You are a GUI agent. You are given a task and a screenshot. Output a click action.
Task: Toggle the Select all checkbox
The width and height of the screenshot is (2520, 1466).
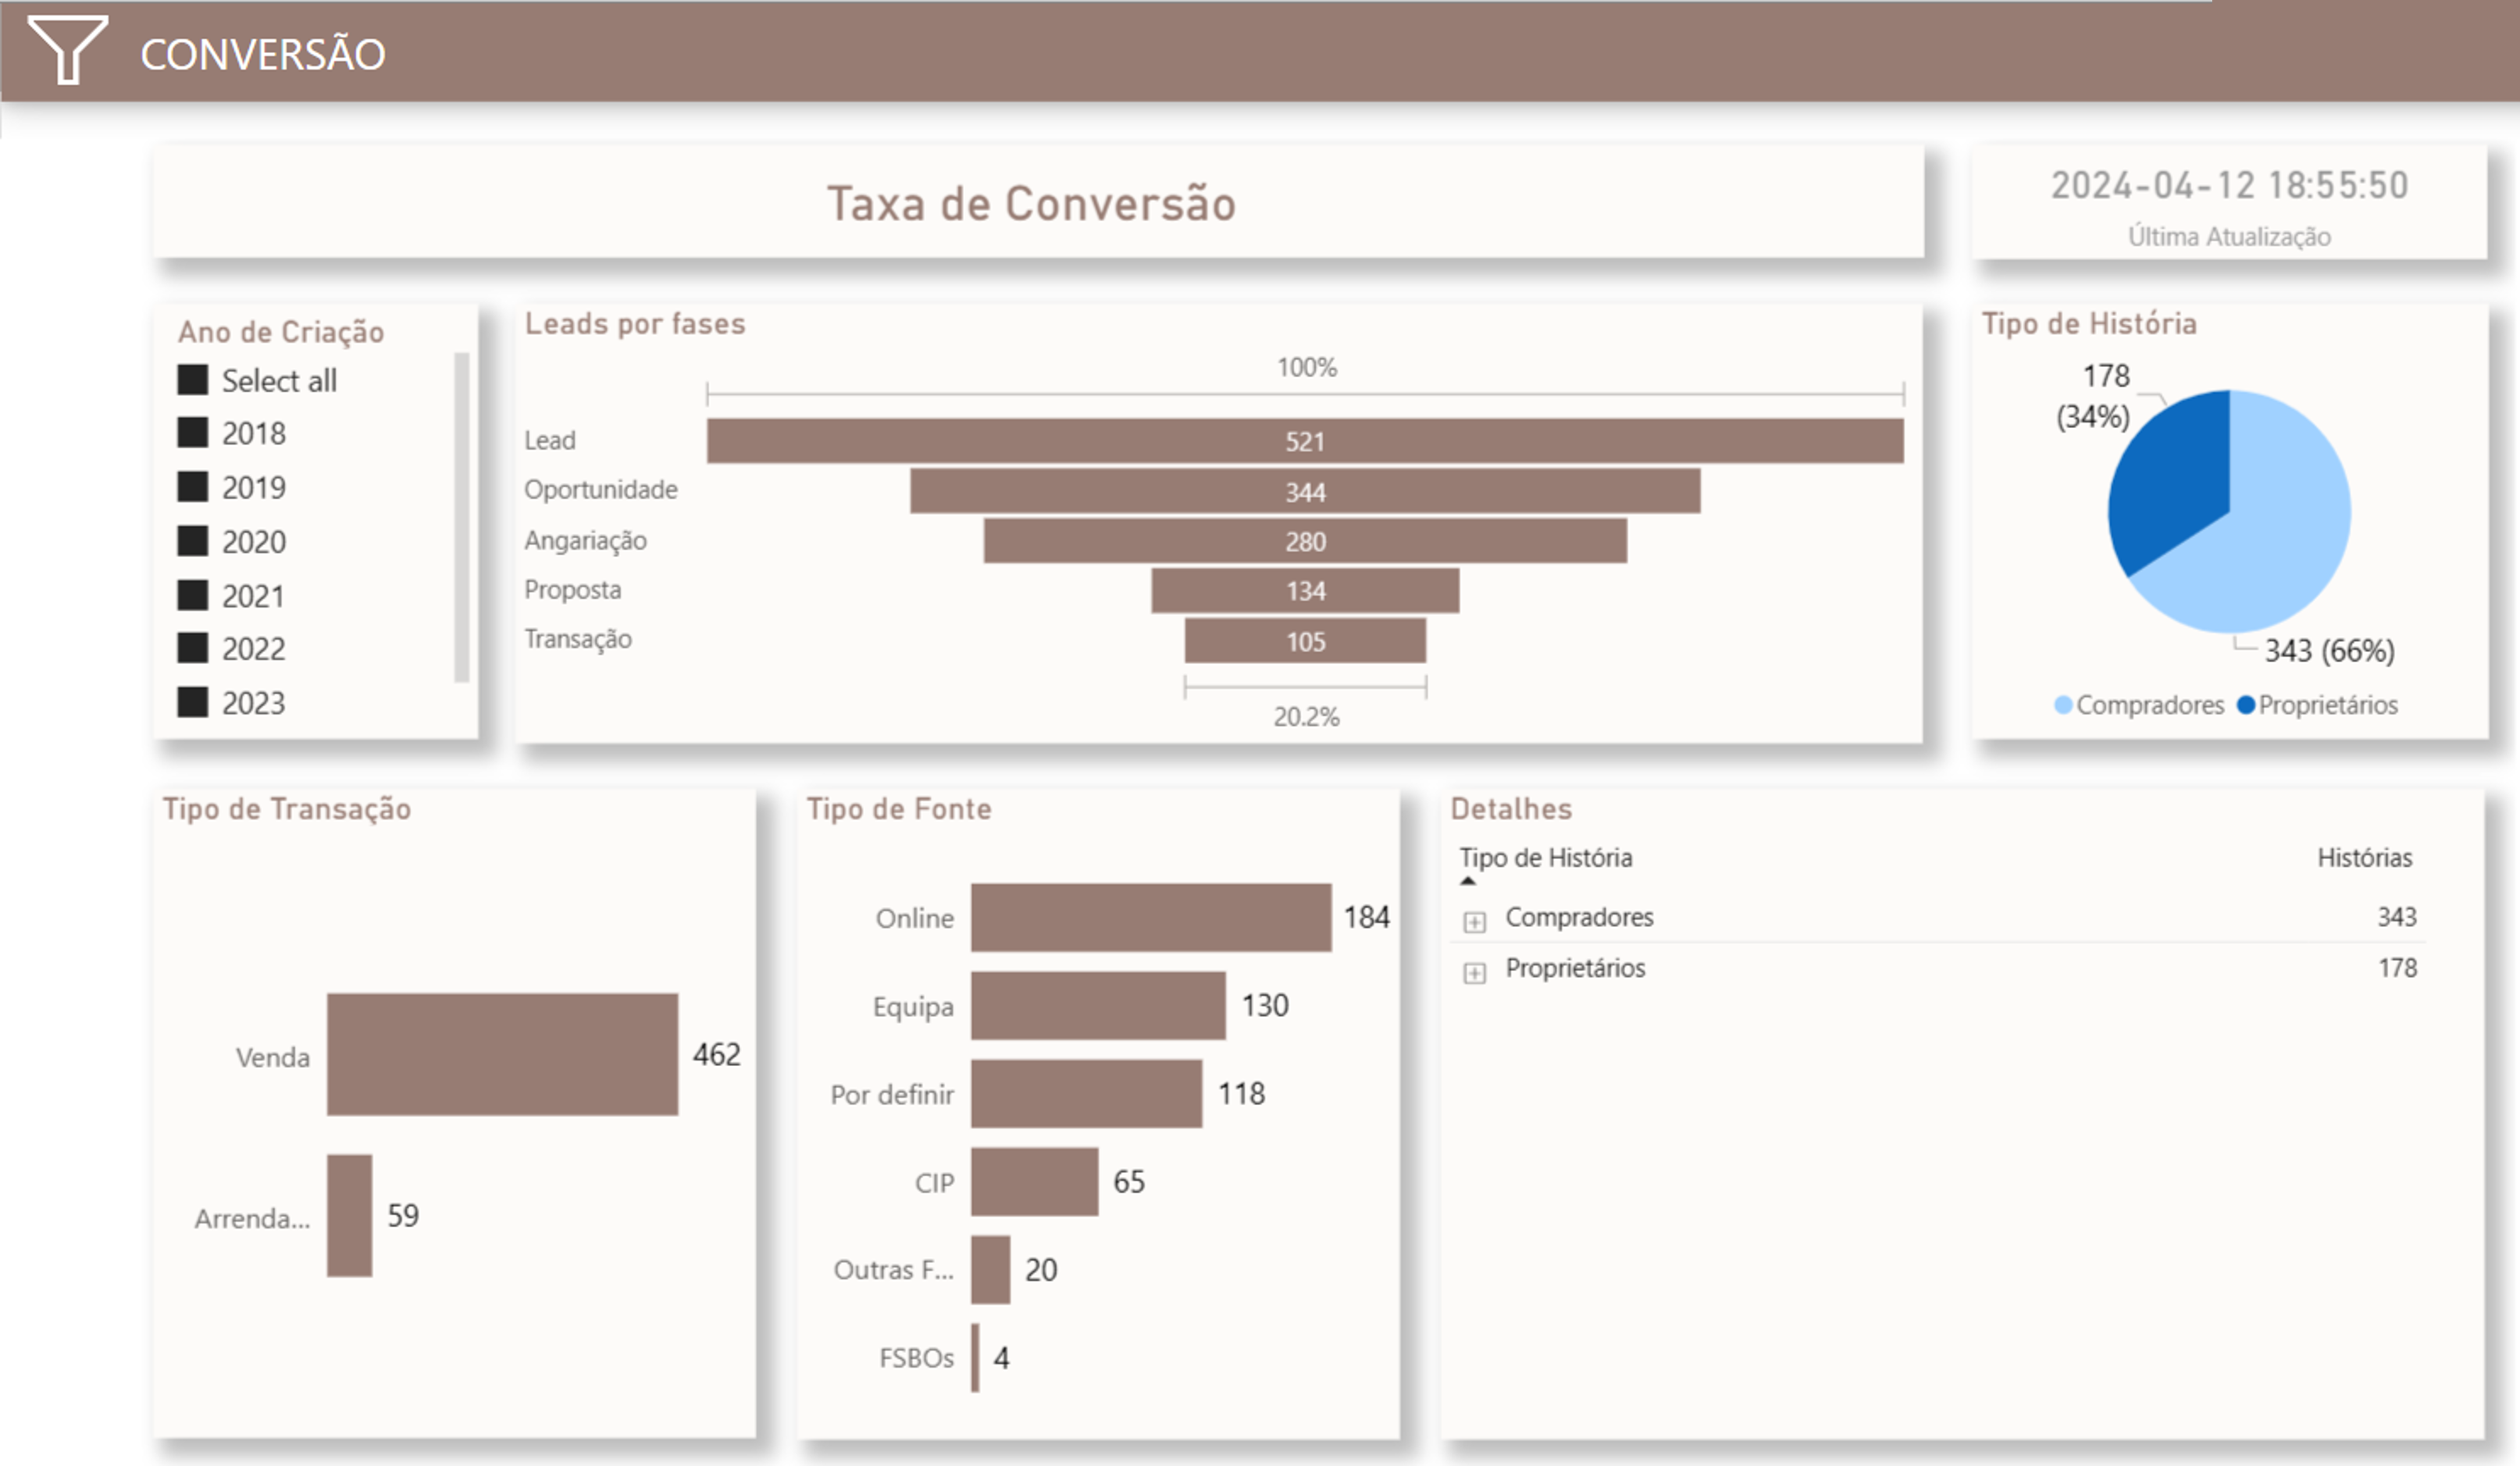point(193,380)
